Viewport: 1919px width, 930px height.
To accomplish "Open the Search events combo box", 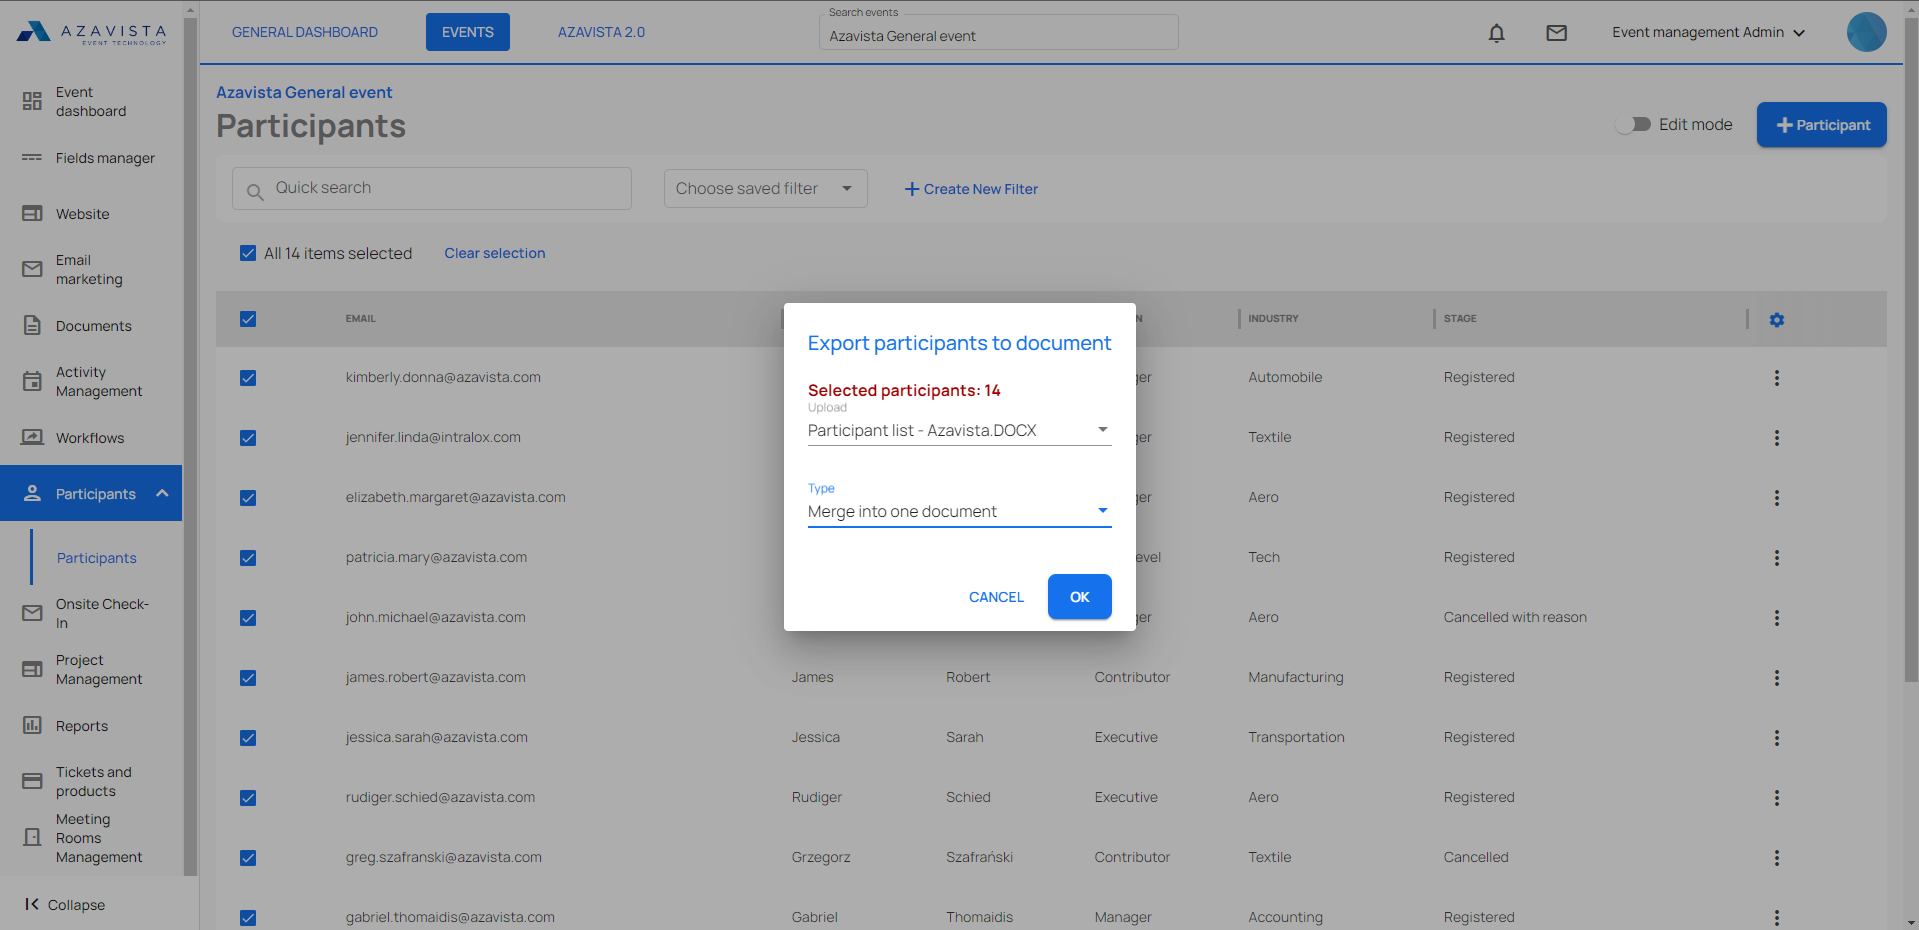I will pos(998,35).
